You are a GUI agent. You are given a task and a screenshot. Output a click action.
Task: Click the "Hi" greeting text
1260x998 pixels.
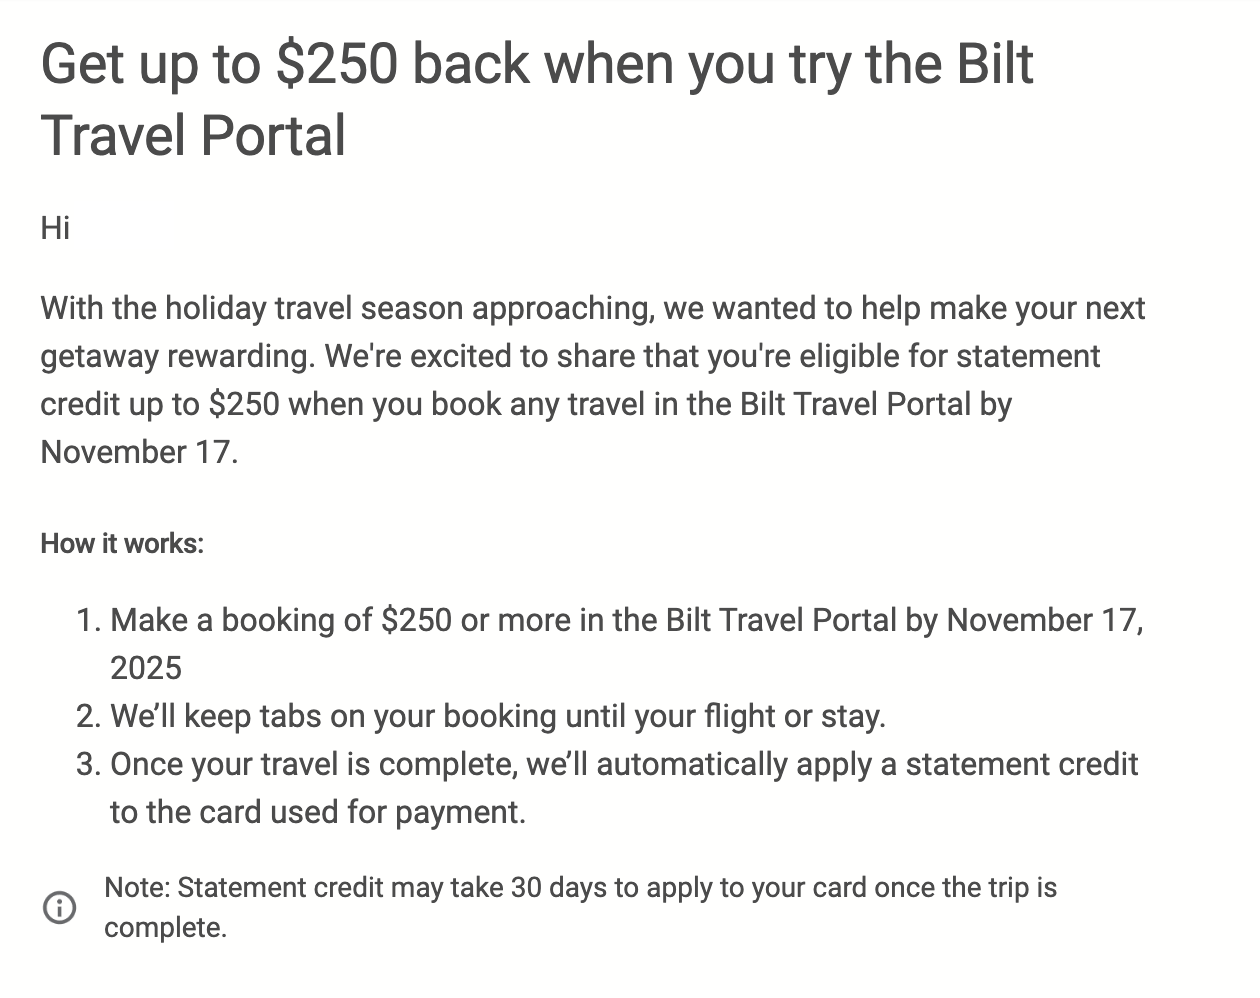tap(55, 228)
